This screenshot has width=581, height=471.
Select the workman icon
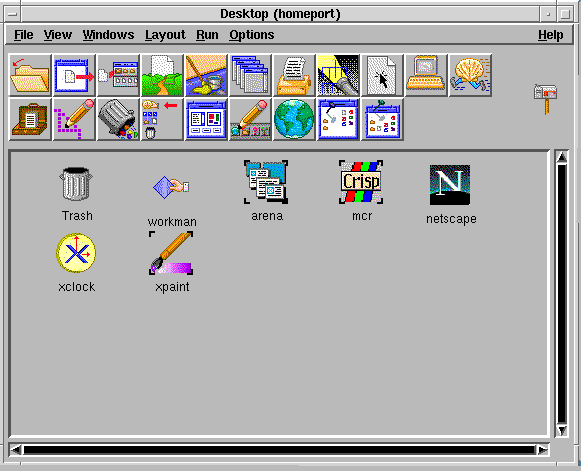[x=171, y=187]
